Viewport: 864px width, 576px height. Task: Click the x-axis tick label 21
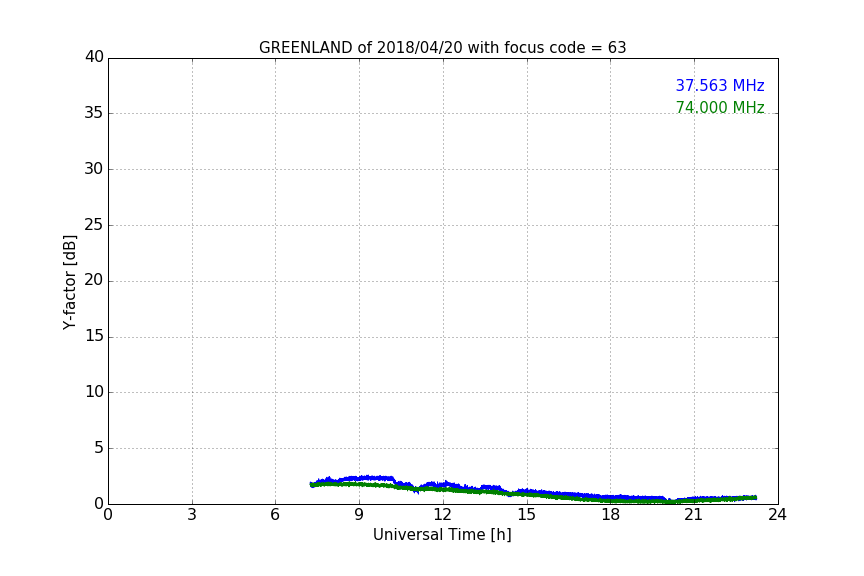(694, 515)
